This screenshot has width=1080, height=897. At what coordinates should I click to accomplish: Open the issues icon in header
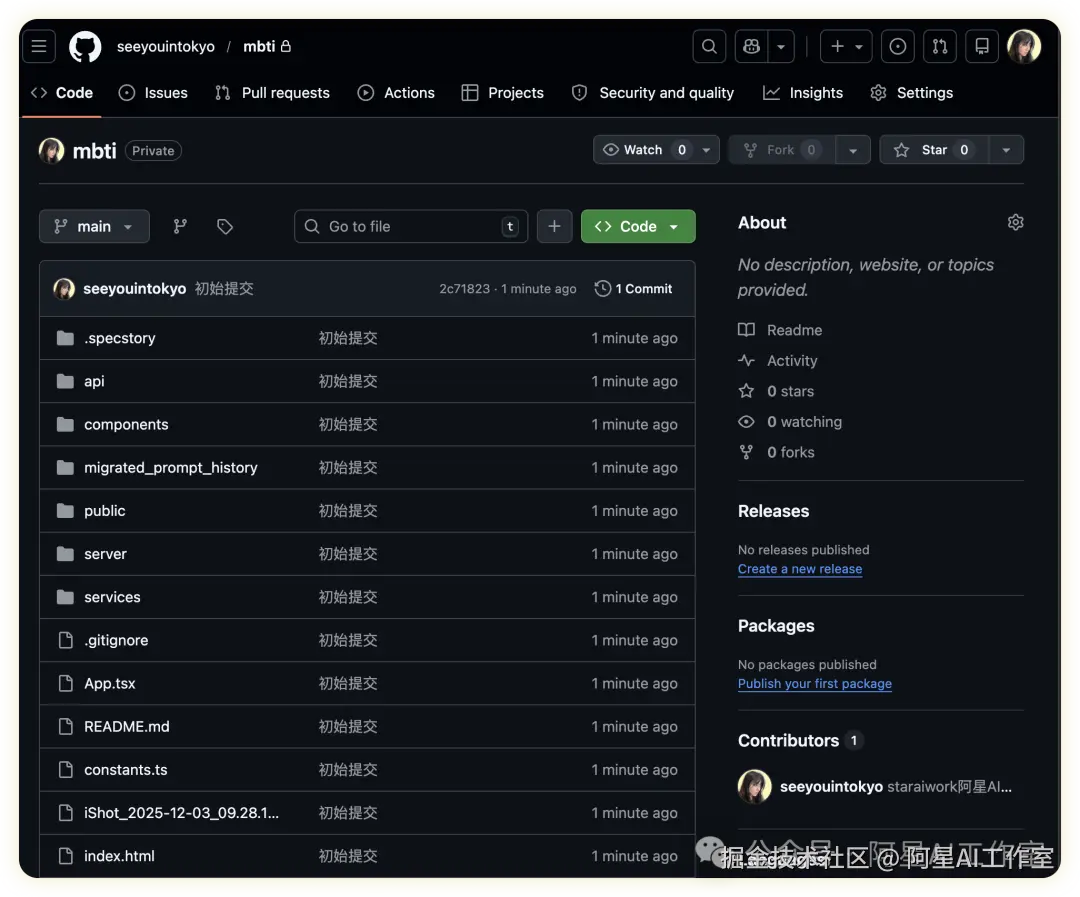[x=897, y=46]
